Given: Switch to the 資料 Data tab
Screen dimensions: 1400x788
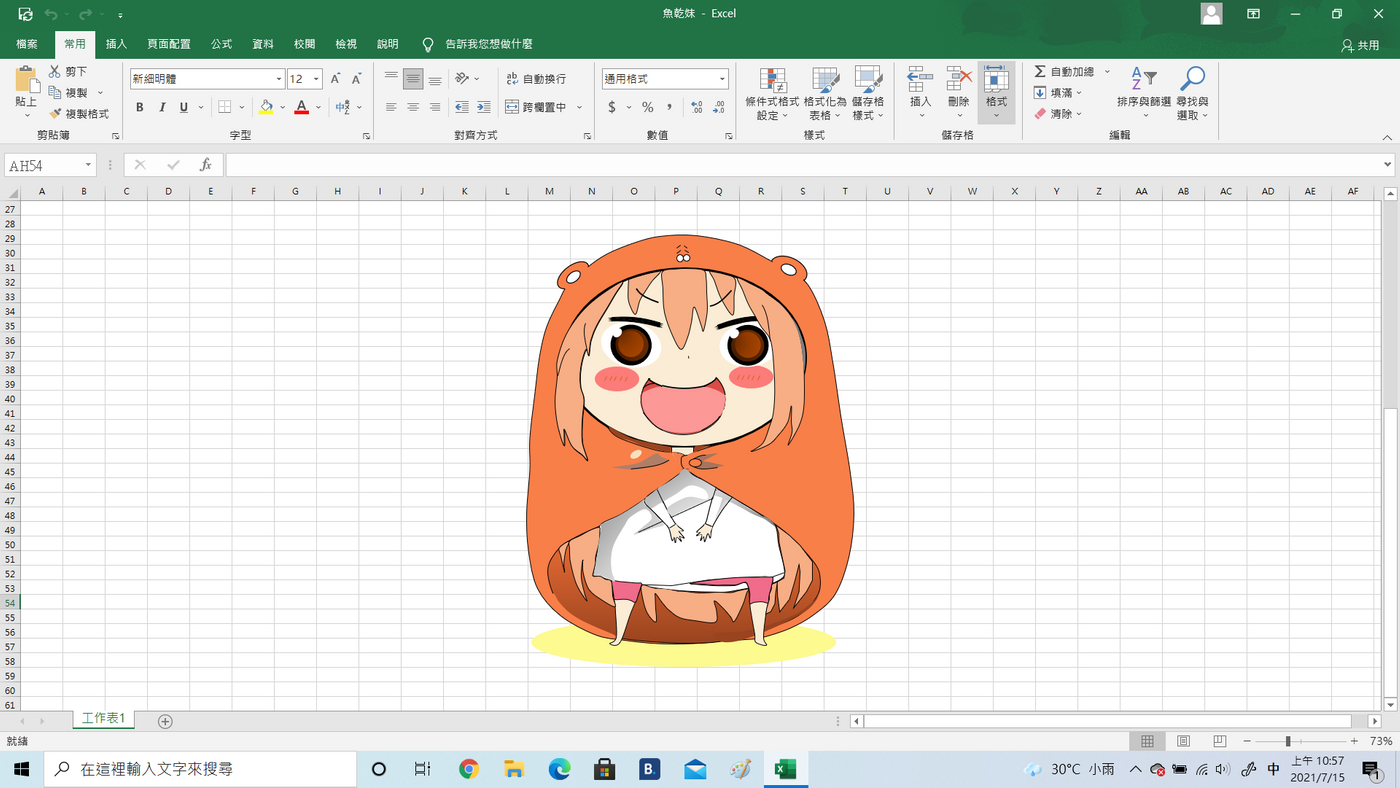Looking at the screenshot, I should tap(263, 45).
